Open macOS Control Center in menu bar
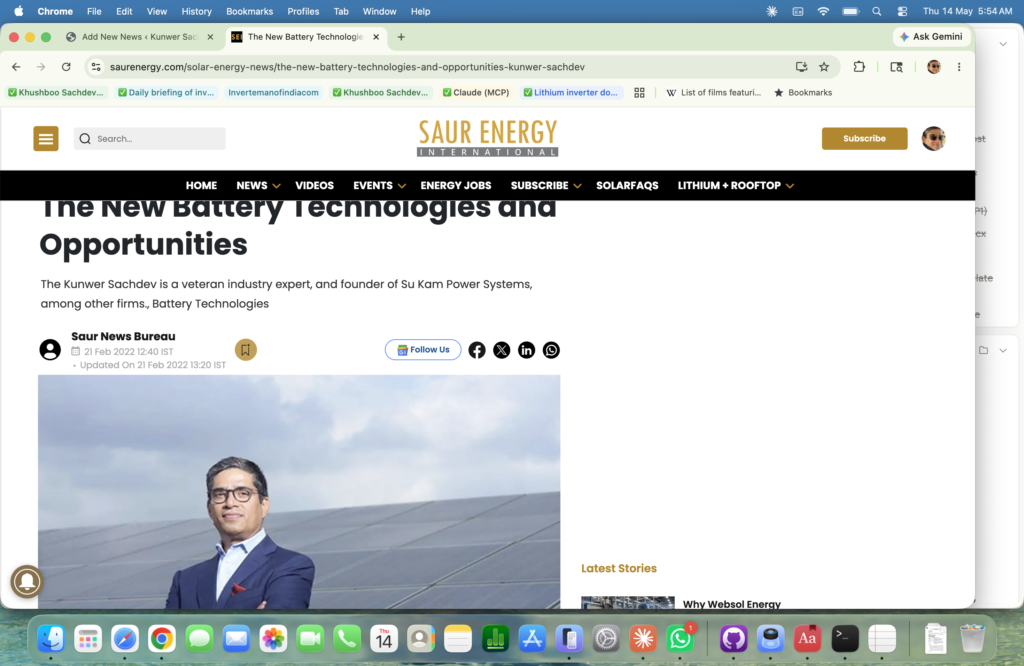Screen dimensions: 1024x666 (x=902, y=11)
